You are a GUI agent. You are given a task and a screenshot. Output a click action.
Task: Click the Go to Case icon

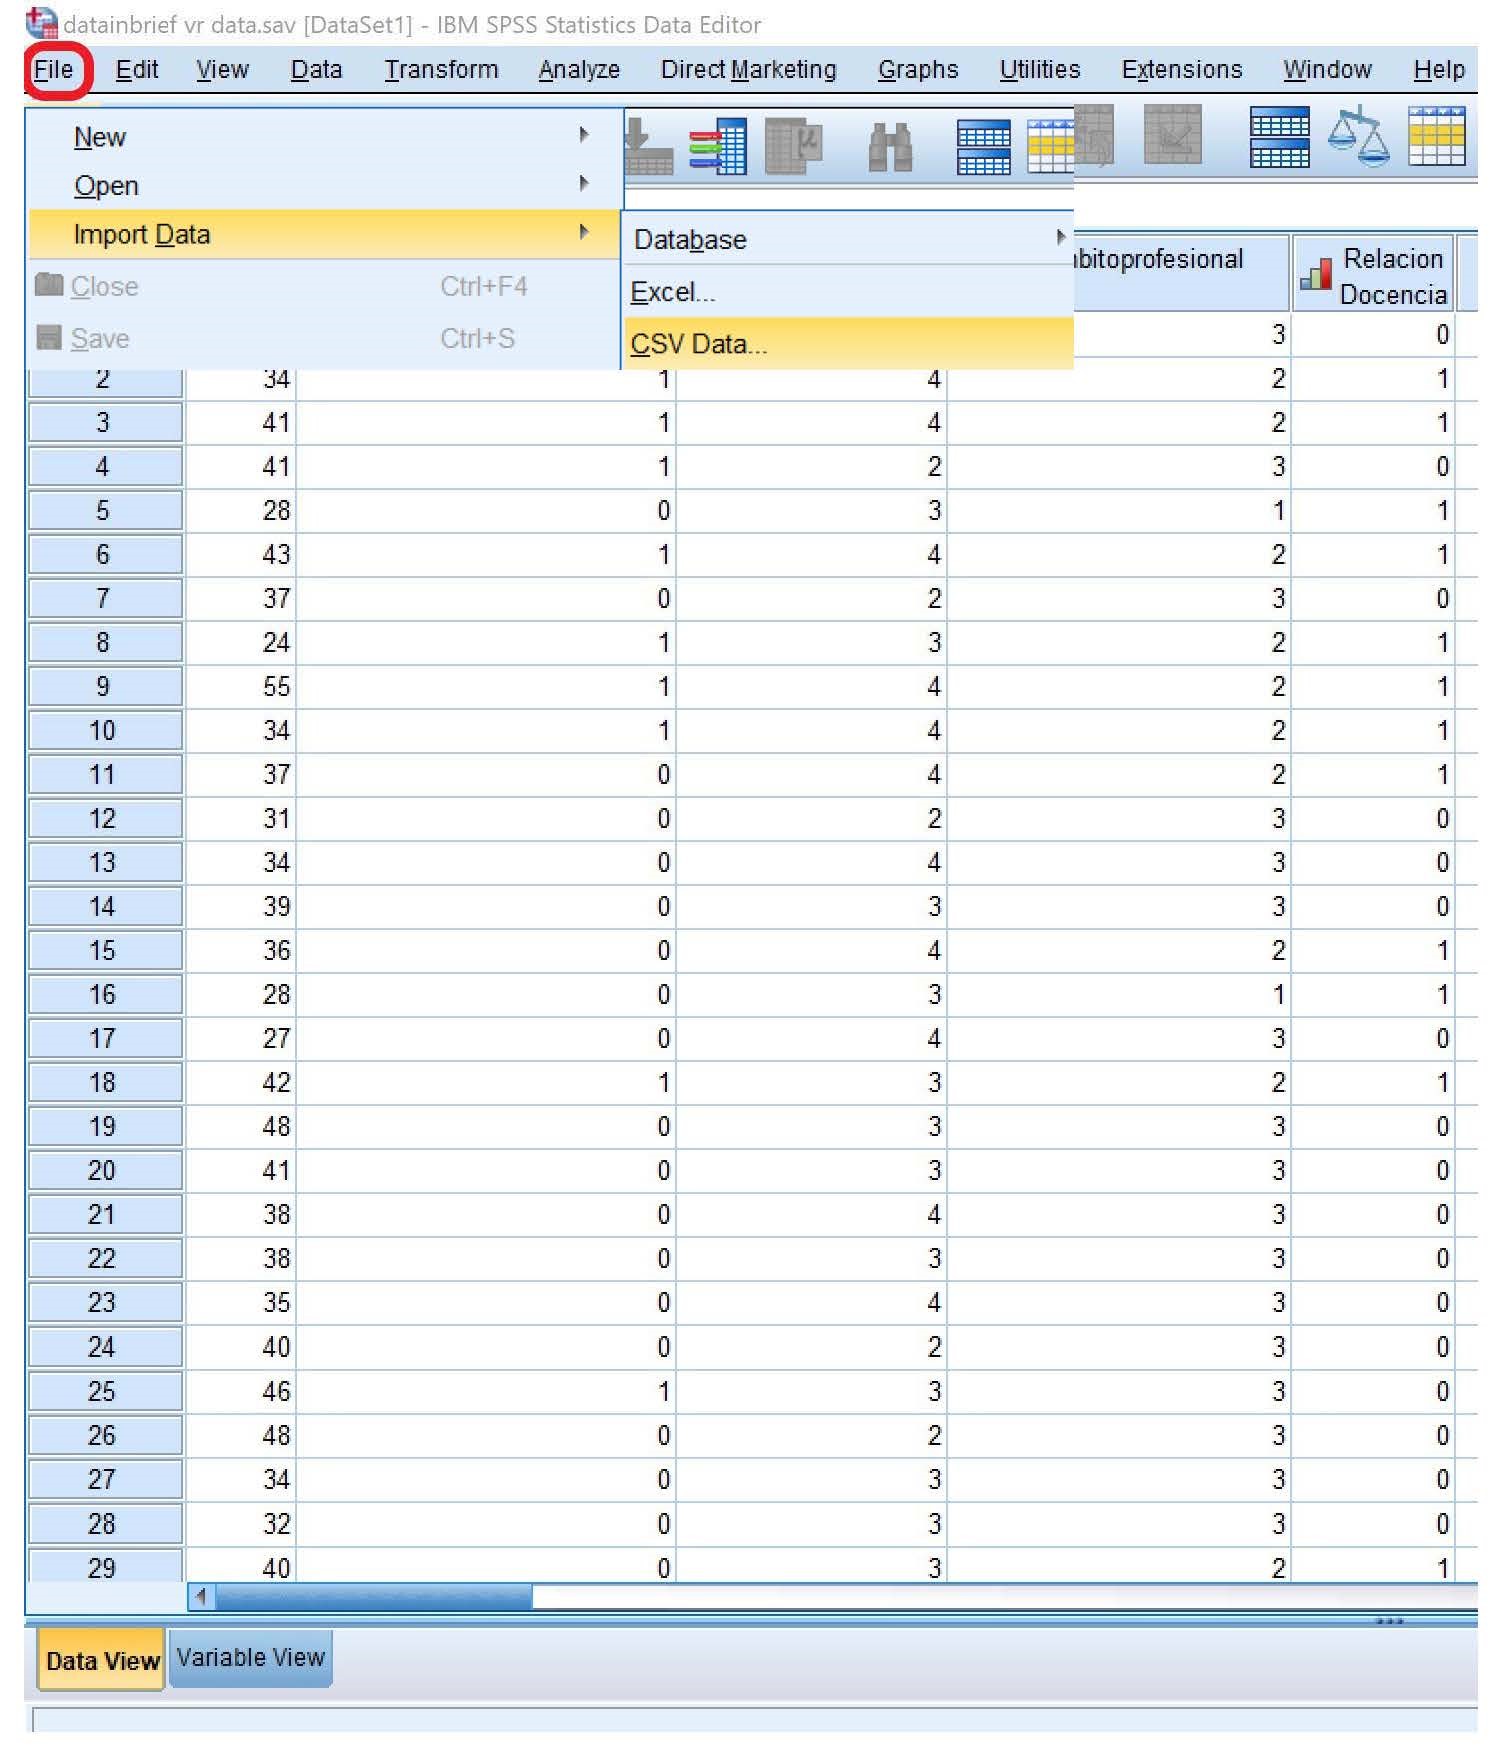tap(648, 146)
